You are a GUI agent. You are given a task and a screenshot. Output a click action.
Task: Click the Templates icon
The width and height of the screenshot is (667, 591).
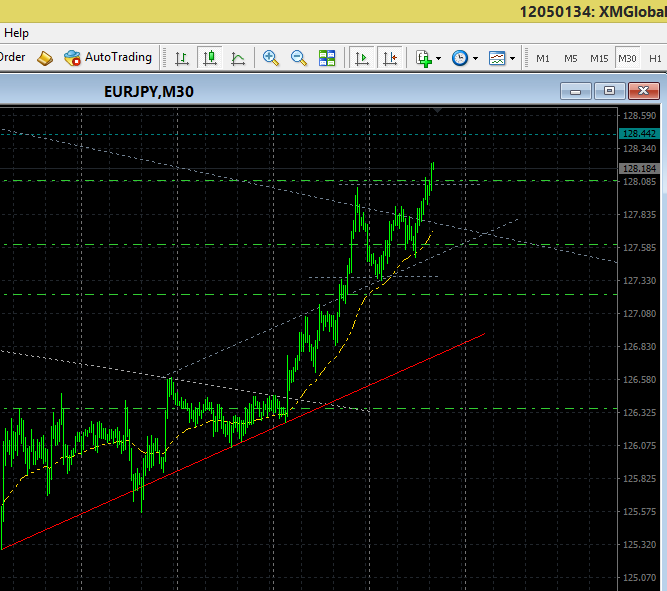point(497,58)
